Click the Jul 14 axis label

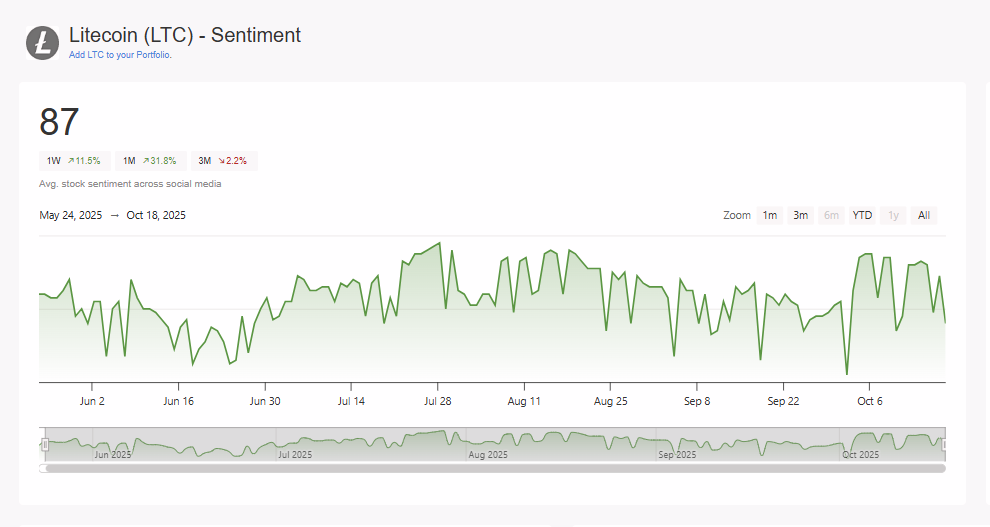pyautogui.click(x=351, y=401)
